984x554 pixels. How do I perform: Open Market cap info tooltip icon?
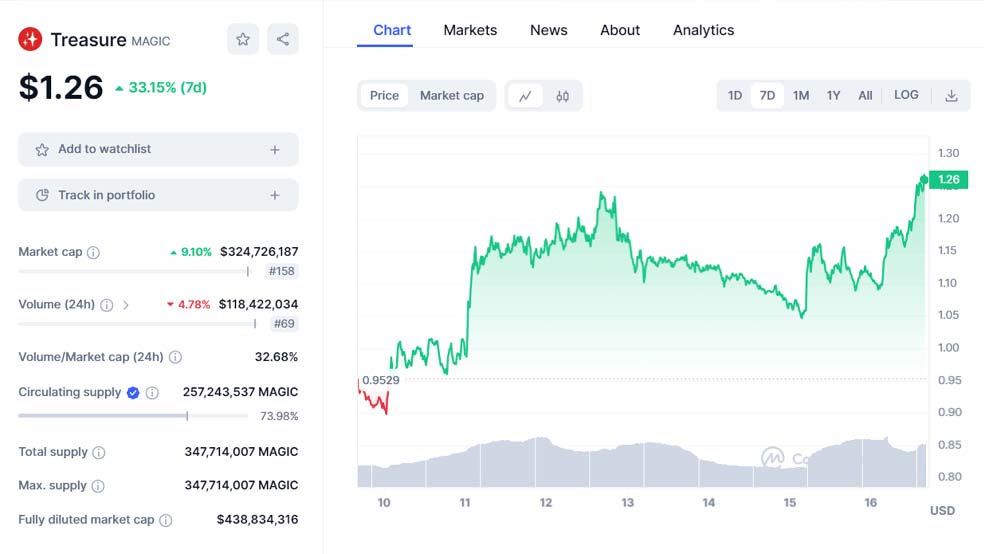pyautogui.click(x=94, y=252)
